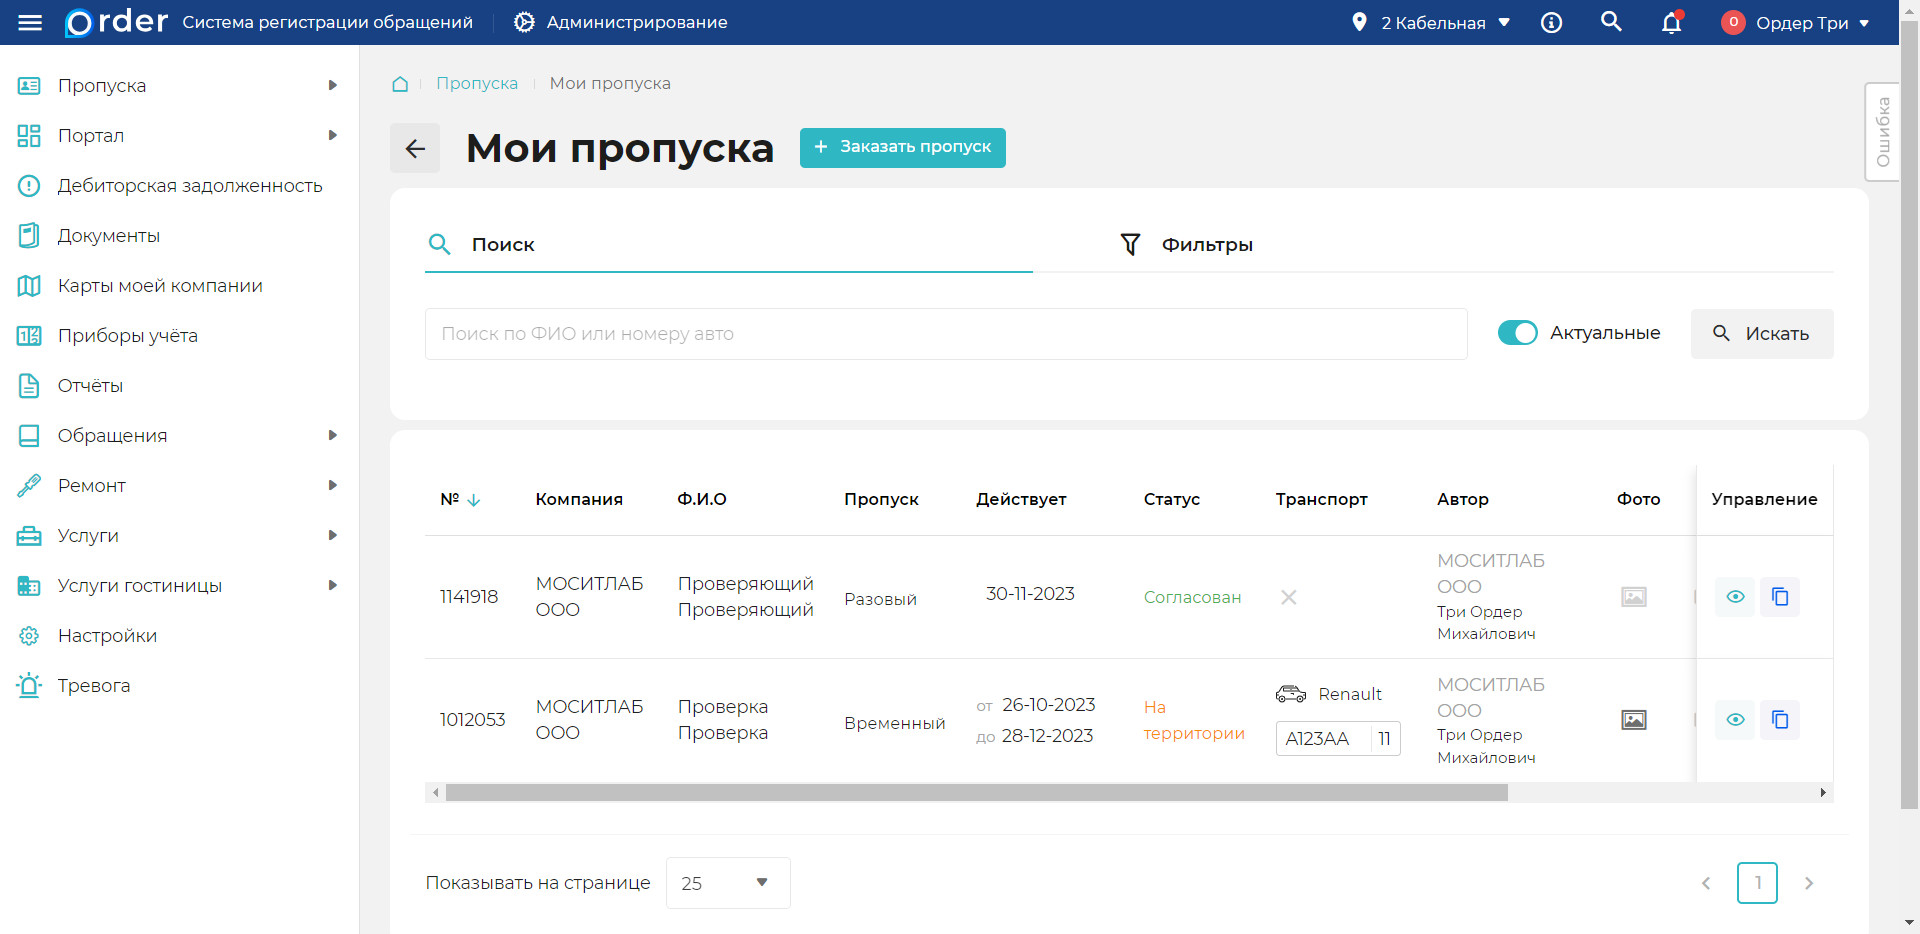
Task: Click the ФИО or auto number search field
Action: point(945,333)
